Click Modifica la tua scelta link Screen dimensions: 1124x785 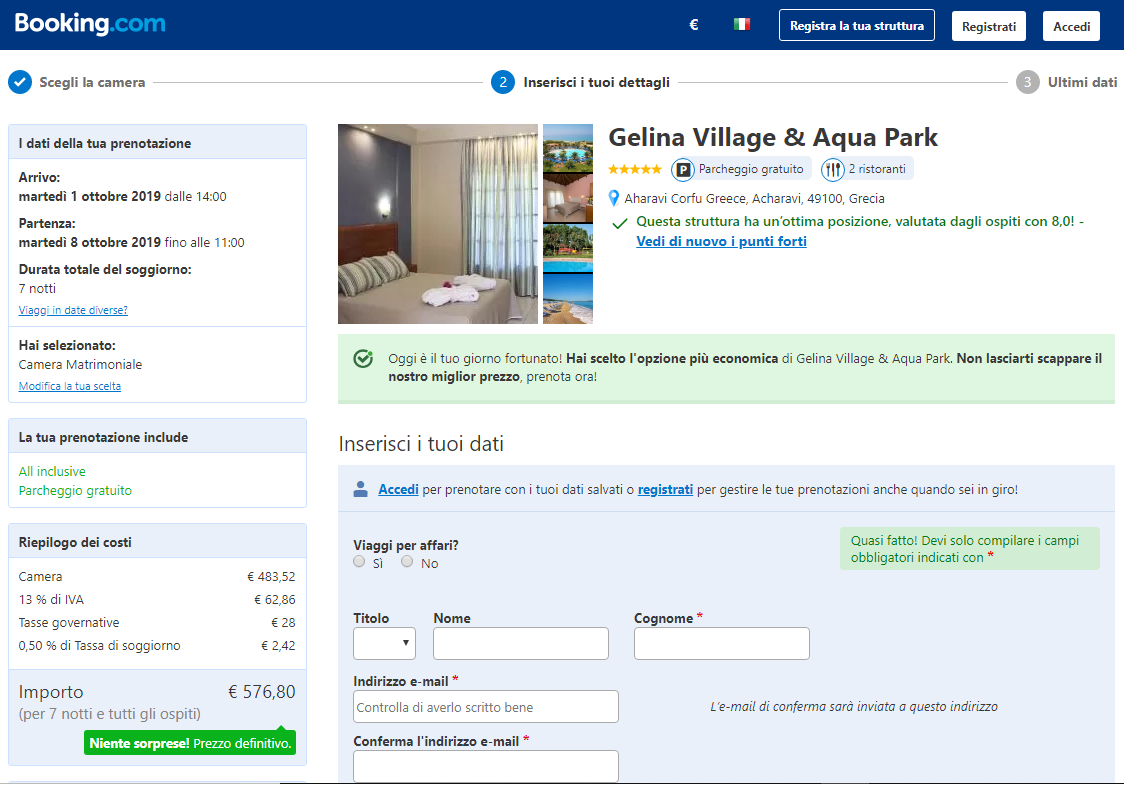click(70, 386)
